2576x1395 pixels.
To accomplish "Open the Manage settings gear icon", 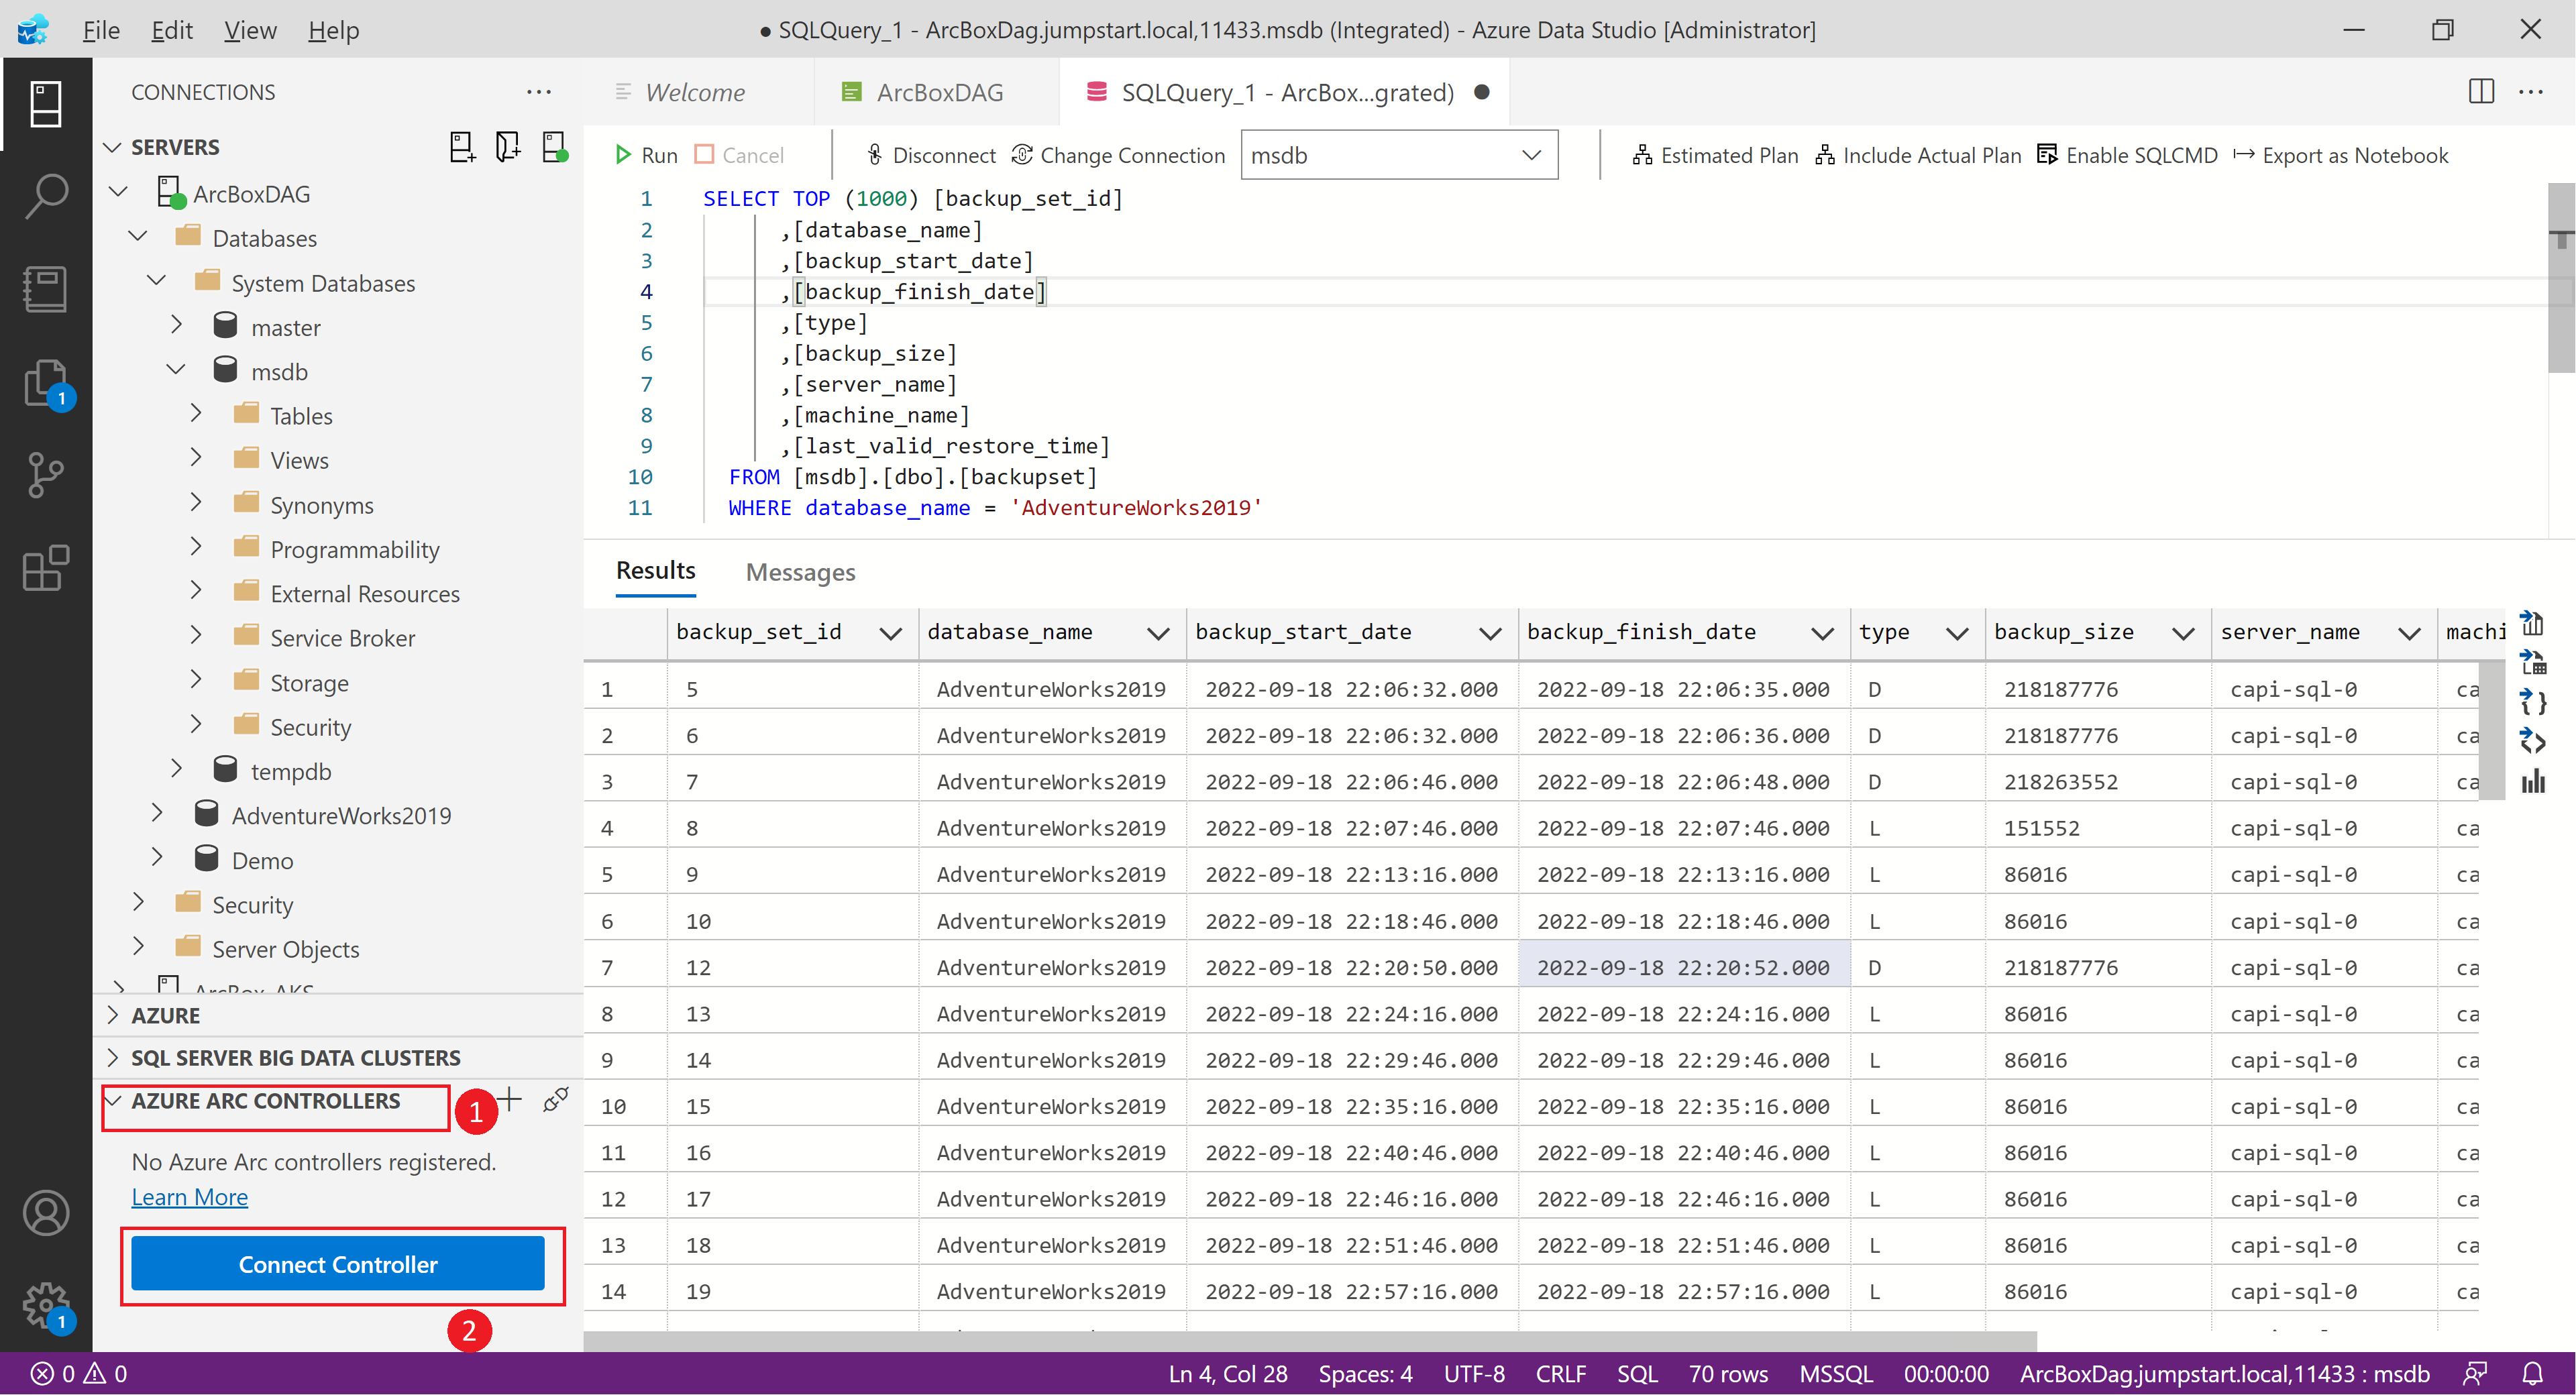I will click(x=46, y=1306).
